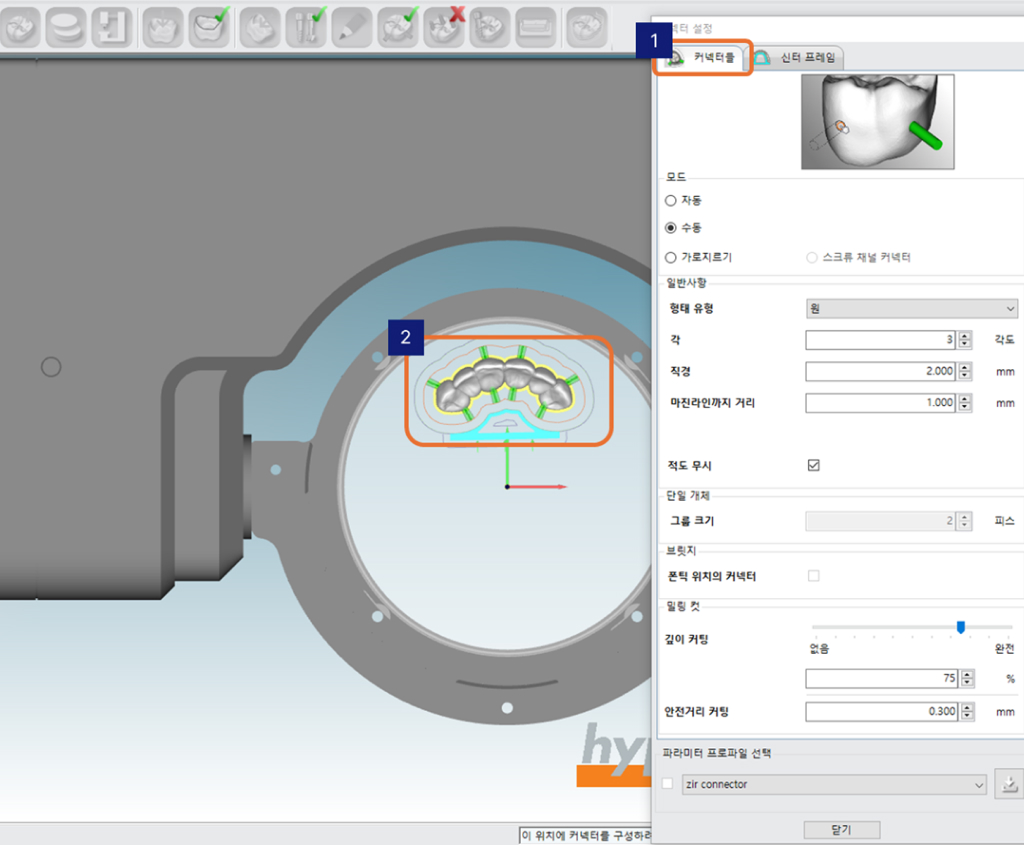Click the 깊이 커팅 slider handle
Viewport: 1024px width, 845px height.
click(x=960, y=627)
